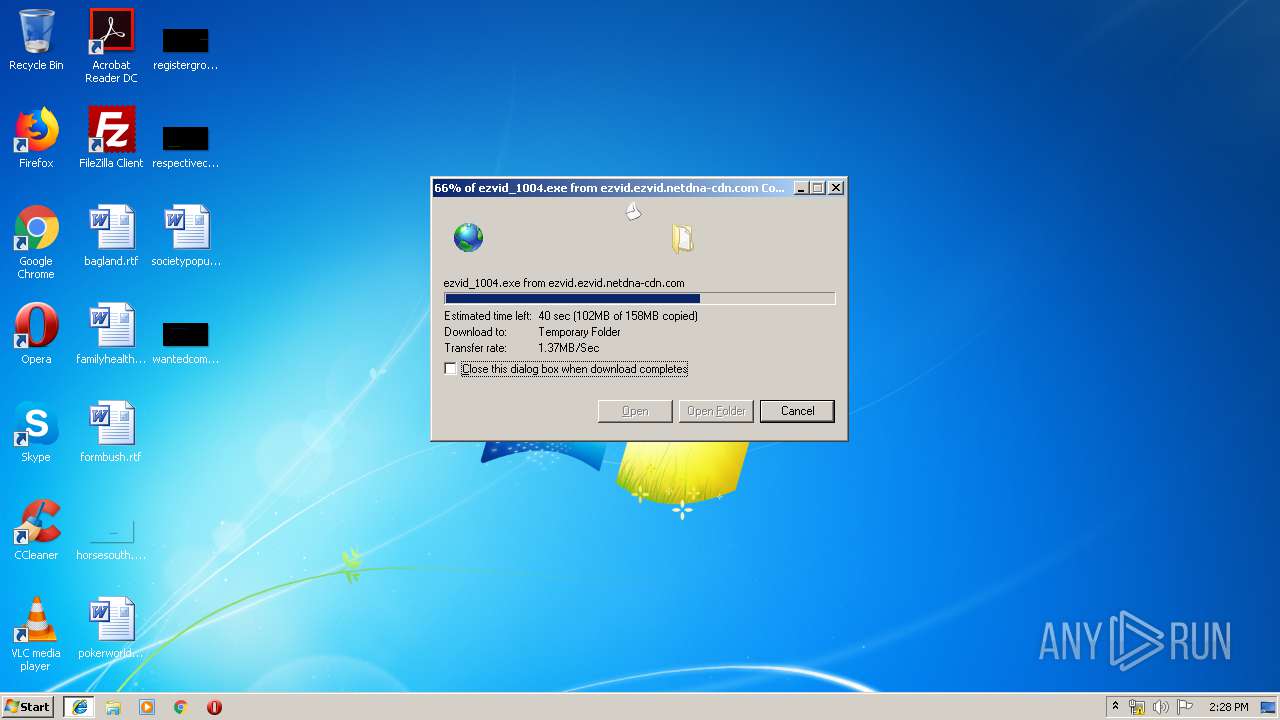Cancel the ezvid_1004.exe download

click(797, 411)
